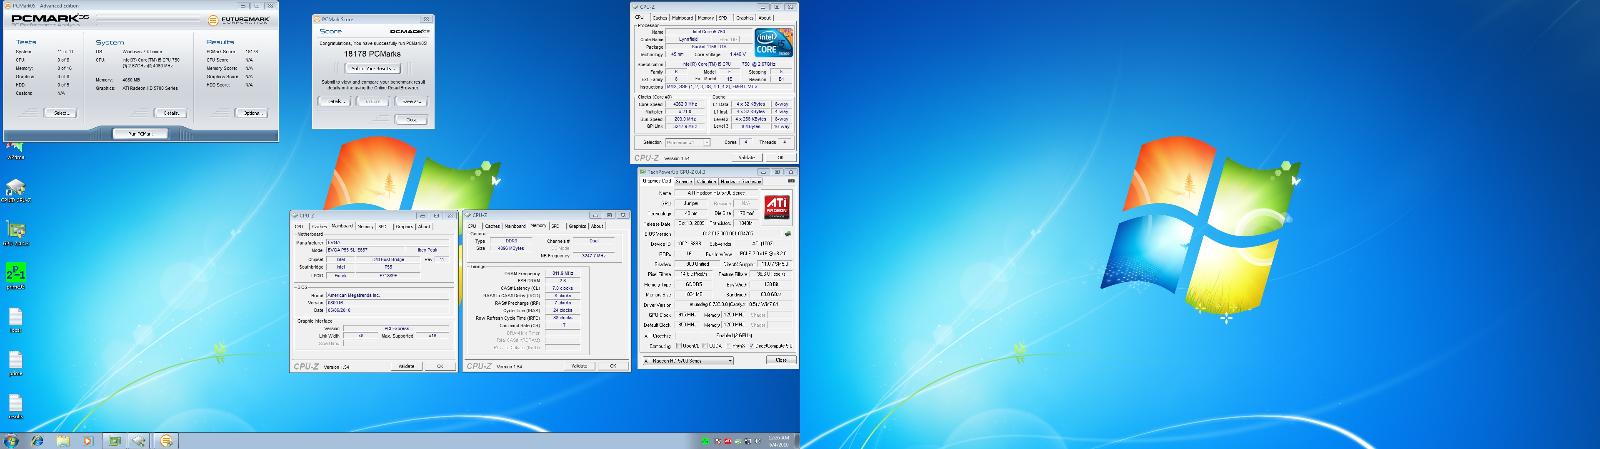Click the Futuremark logo in PCMark05

238,20
